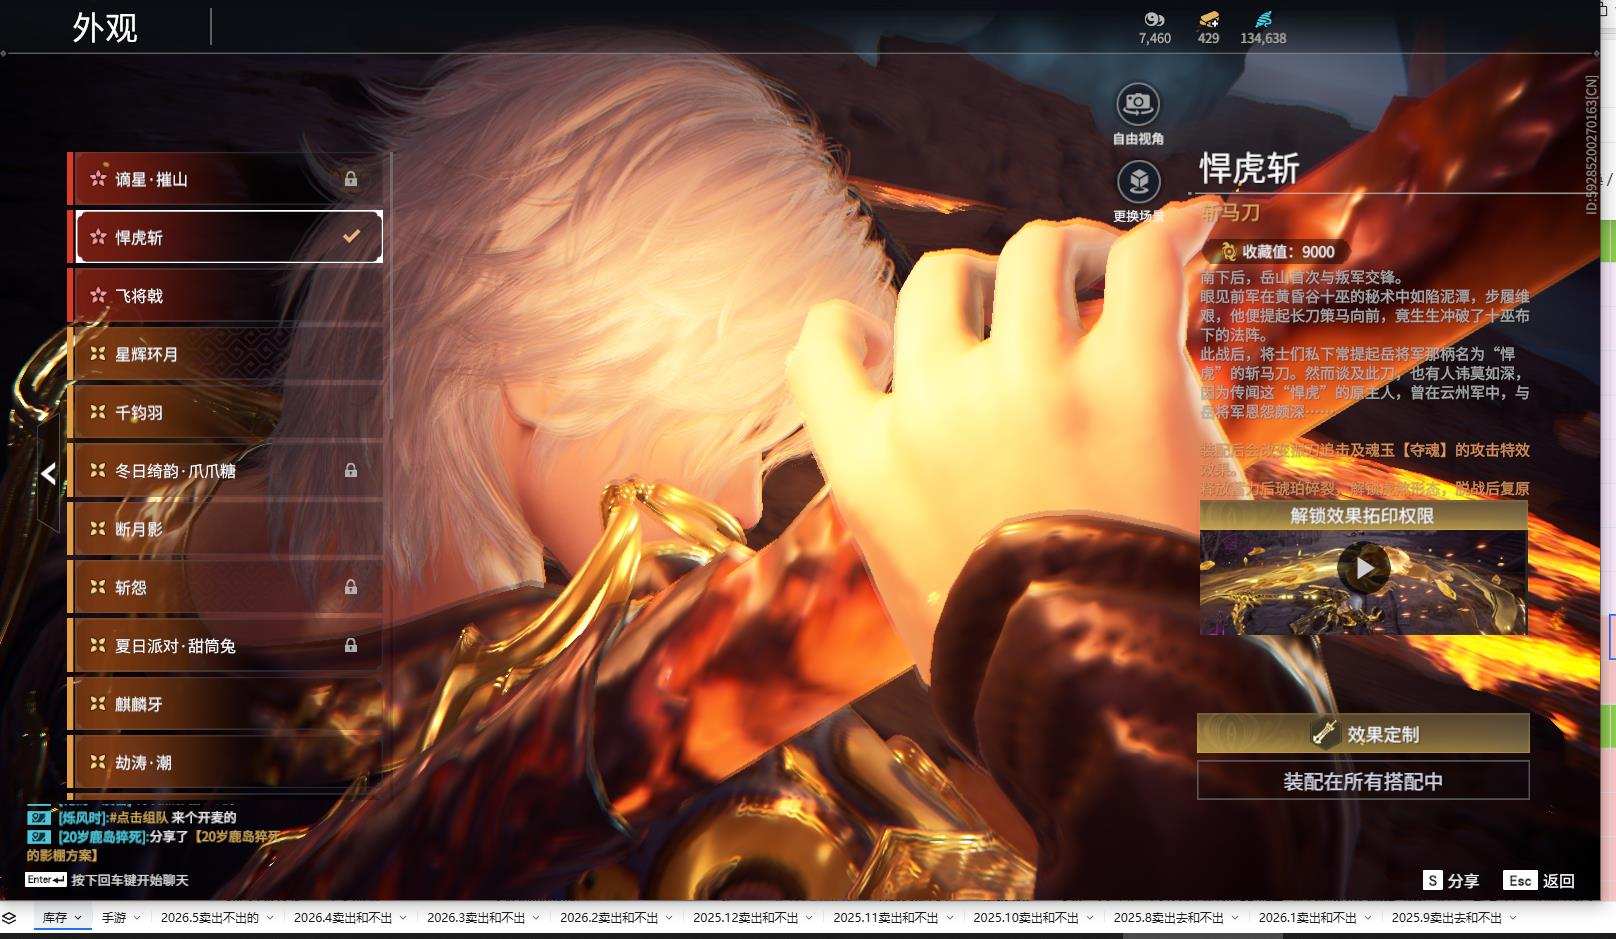This screenshot has height=939, width=1616.
Task: Switch to the 2026.4卖出和不出 sheet tab
Action: click(x=350, y=917)
